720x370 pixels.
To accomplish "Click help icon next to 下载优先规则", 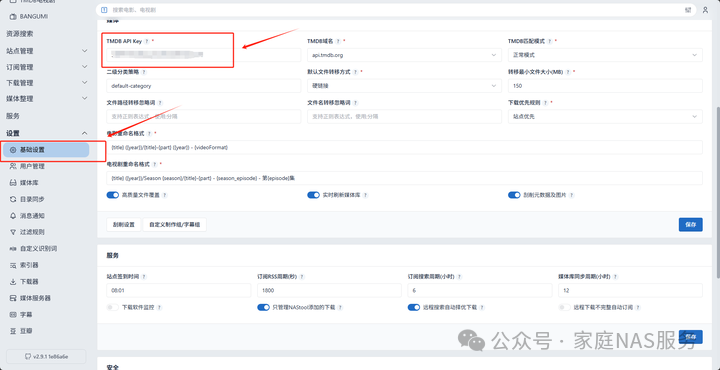I will (x=545, y=103).
